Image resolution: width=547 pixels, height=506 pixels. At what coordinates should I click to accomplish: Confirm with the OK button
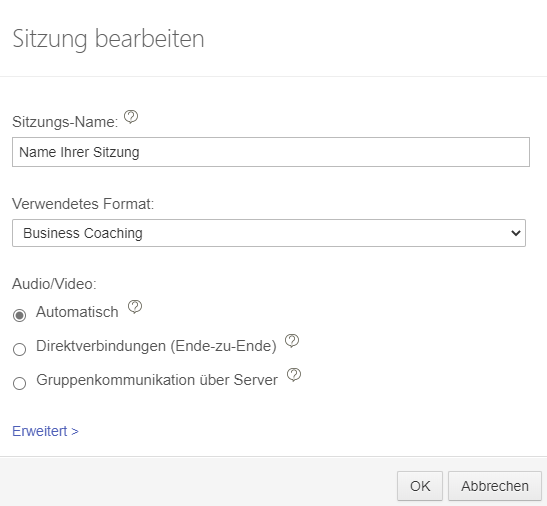pos(420,486)
